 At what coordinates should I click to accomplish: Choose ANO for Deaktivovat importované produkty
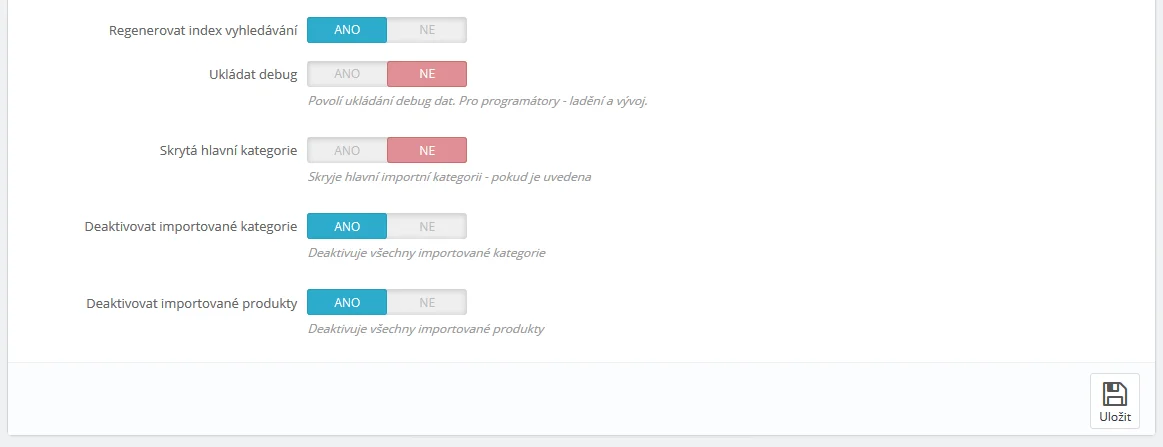[347, 302]
